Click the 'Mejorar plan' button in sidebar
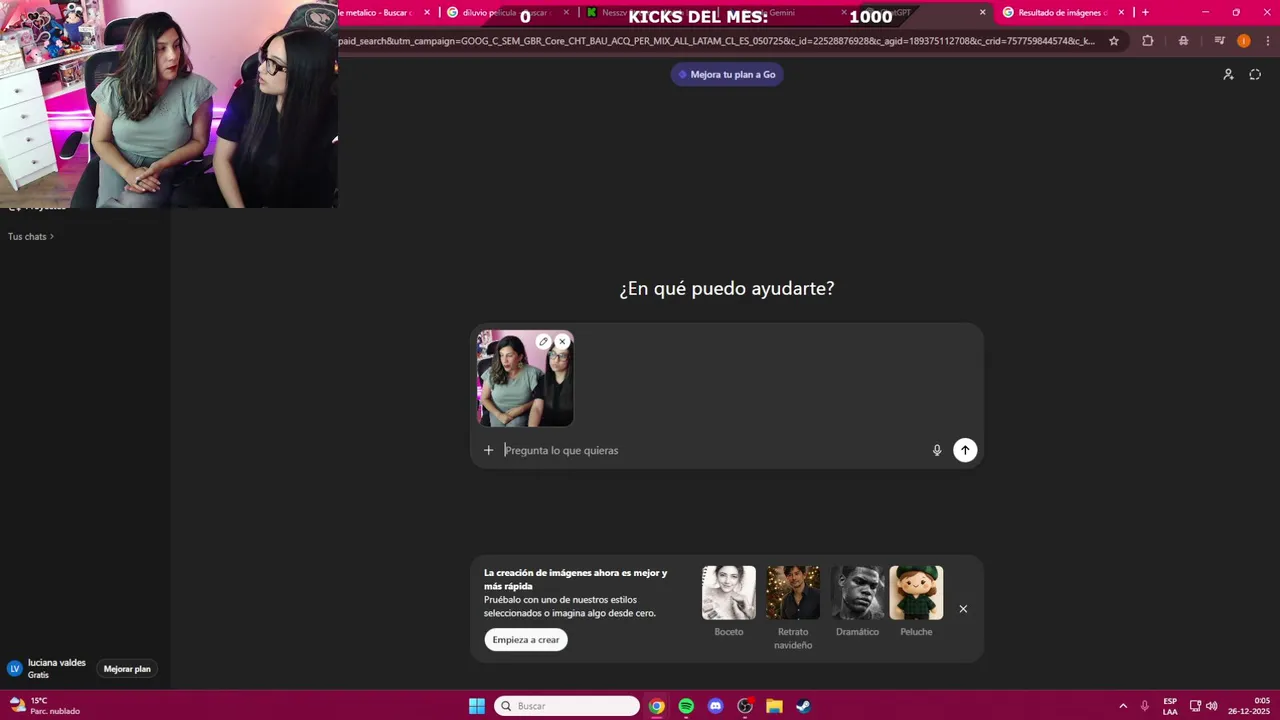This screenshot has height=720, width=1280. [x=127, y=669]
